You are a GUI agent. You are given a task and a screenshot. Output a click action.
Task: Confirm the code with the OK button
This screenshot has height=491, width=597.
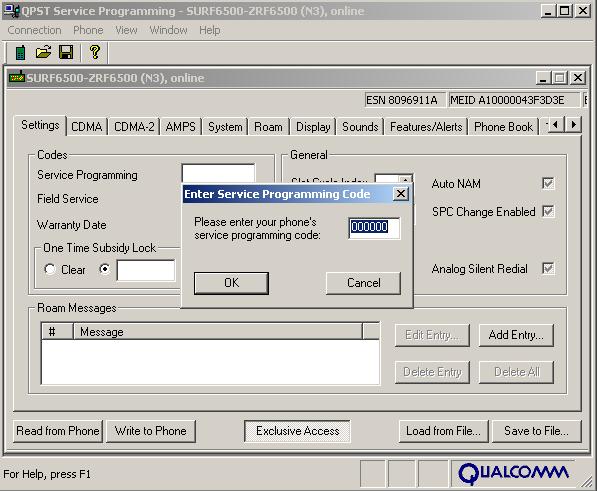(x=231, y=283)
